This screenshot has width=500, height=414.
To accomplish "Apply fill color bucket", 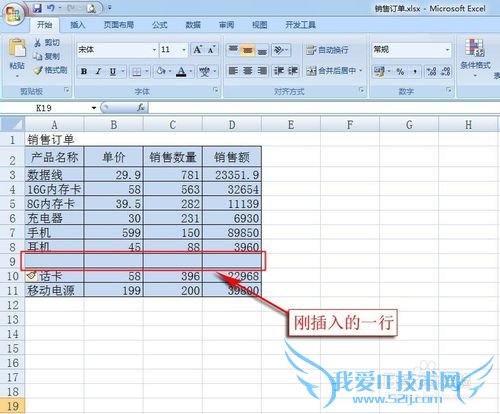I will click(161, 71).
